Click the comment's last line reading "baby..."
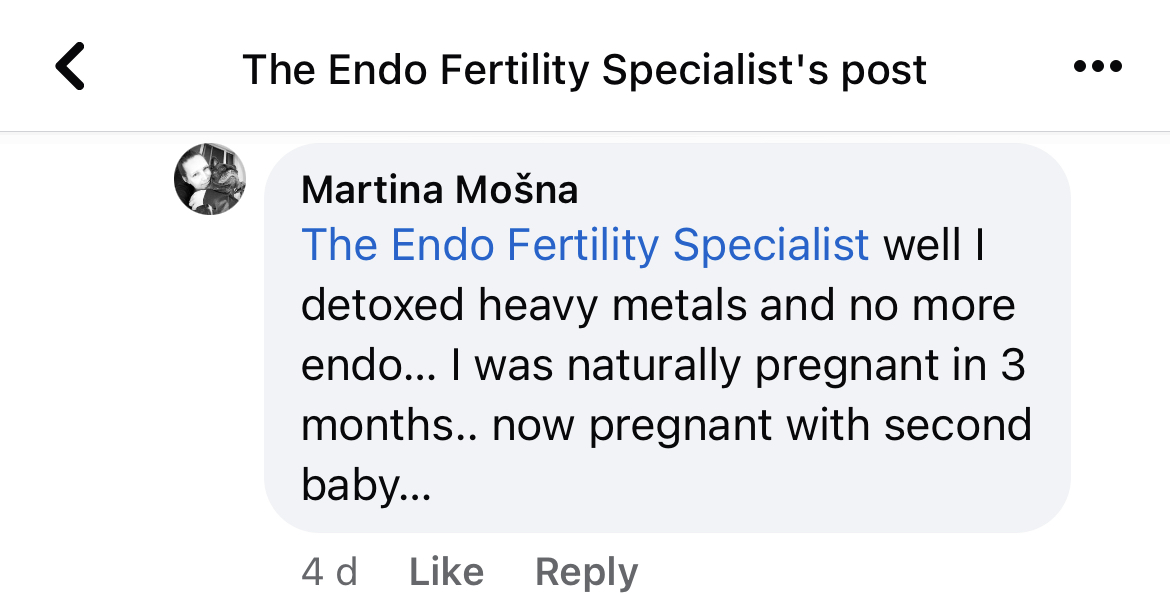The image size is (1170, 611). tap(365, 487)
